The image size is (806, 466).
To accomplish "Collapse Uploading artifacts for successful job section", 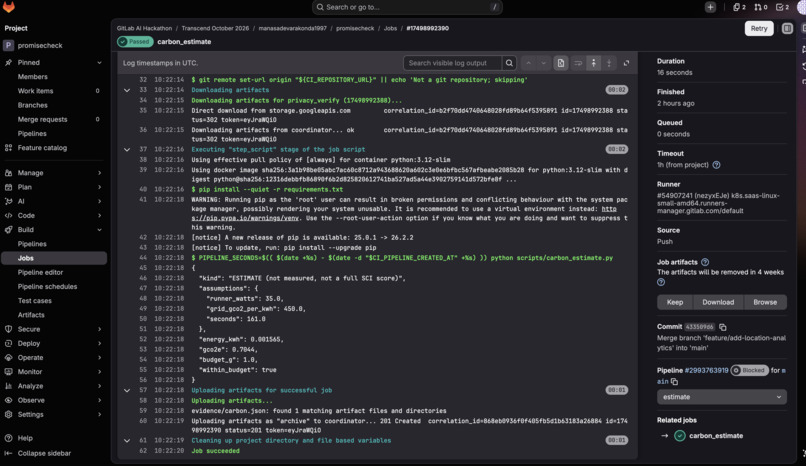I will [x=126, y=390].
